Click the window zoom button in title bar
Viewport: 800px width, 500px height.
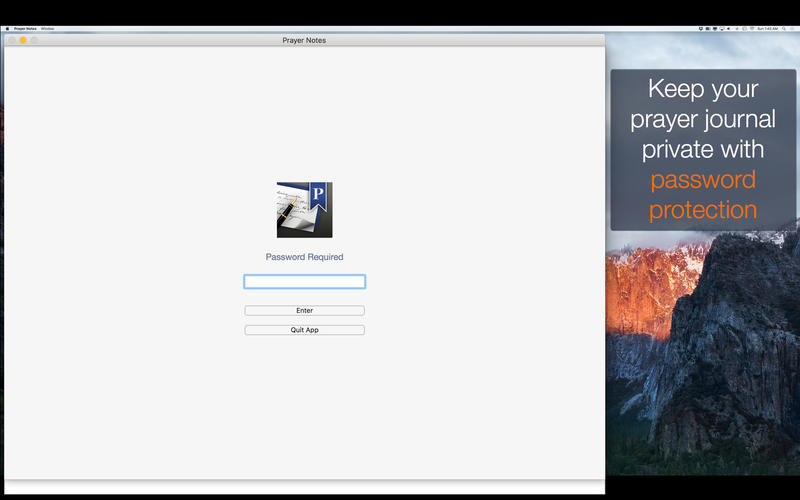33,40
